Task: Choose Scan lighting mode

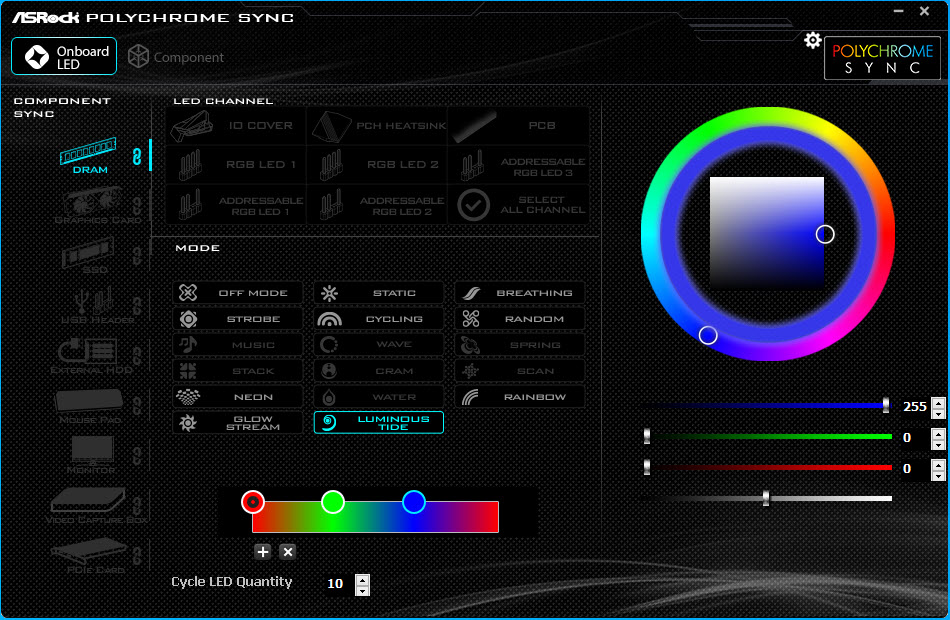Action: click(x=520, y=371)
